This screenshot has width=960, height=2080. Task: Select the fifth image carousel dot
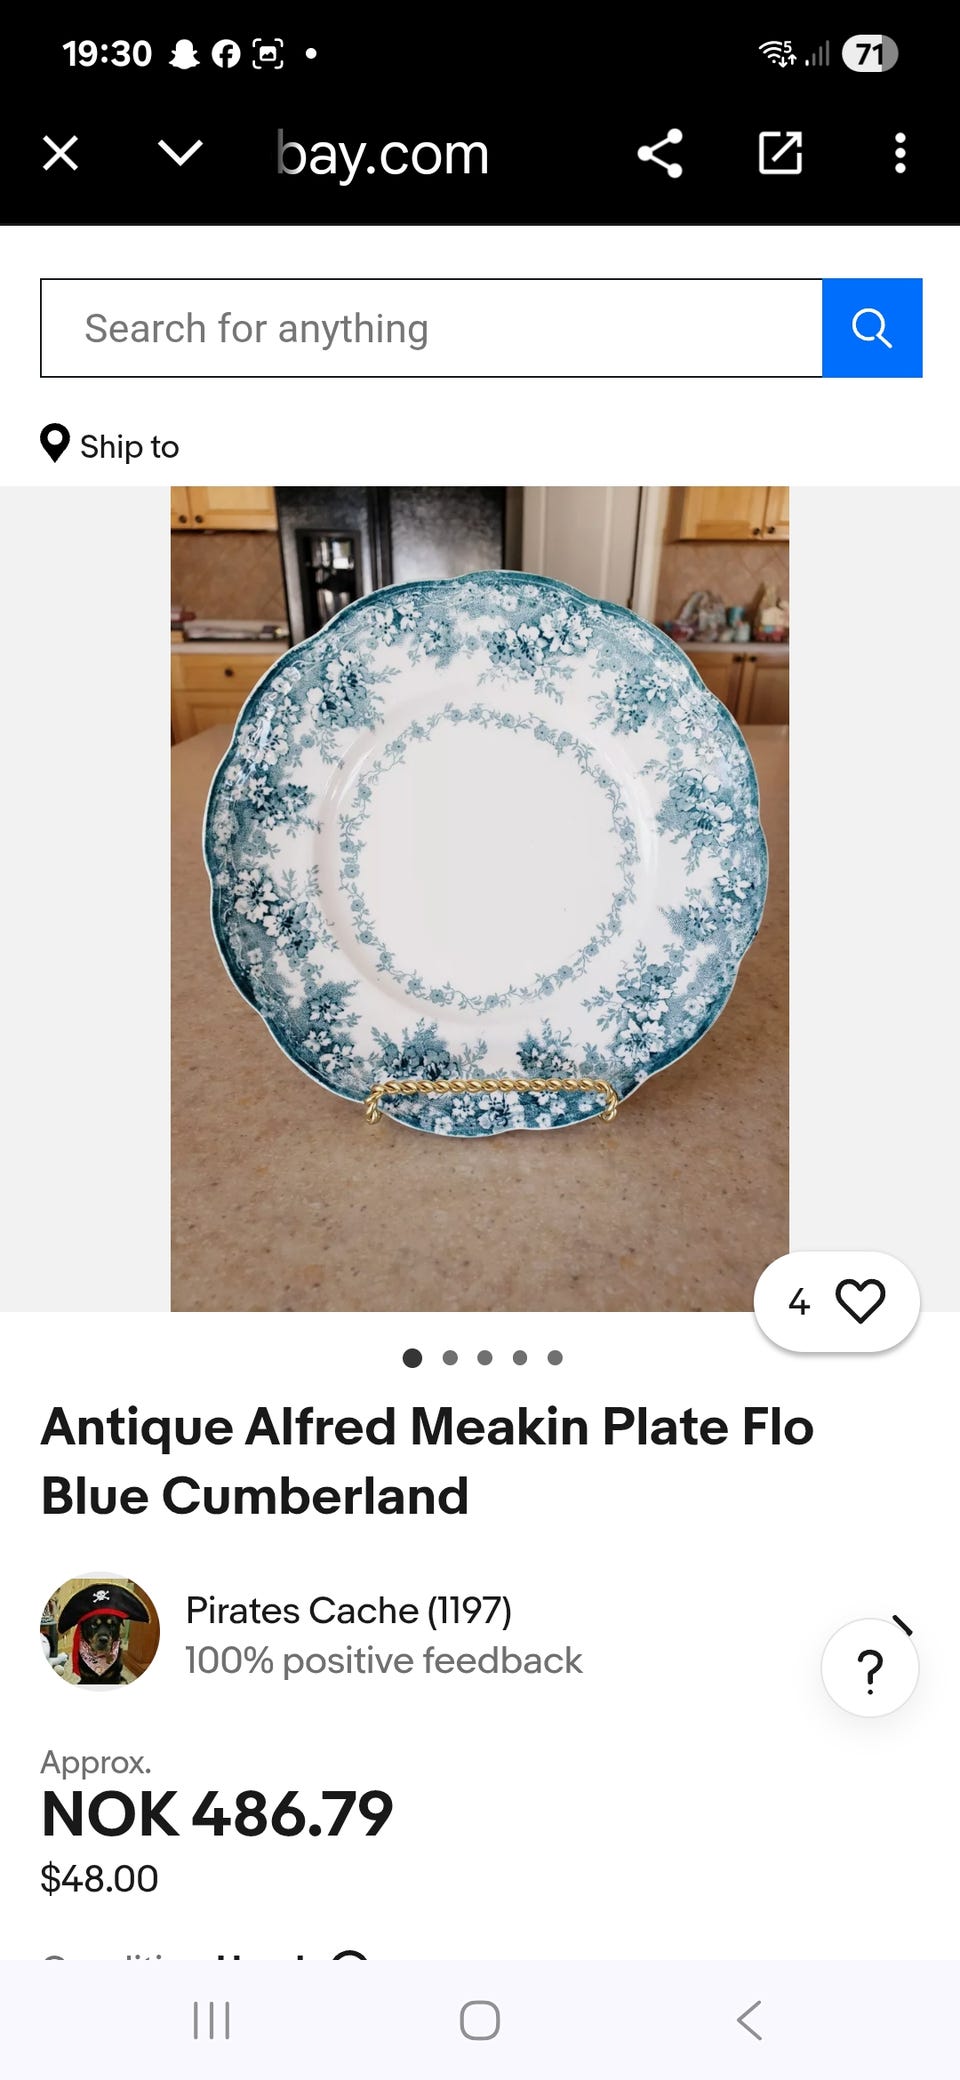[x=555, y=1358]
